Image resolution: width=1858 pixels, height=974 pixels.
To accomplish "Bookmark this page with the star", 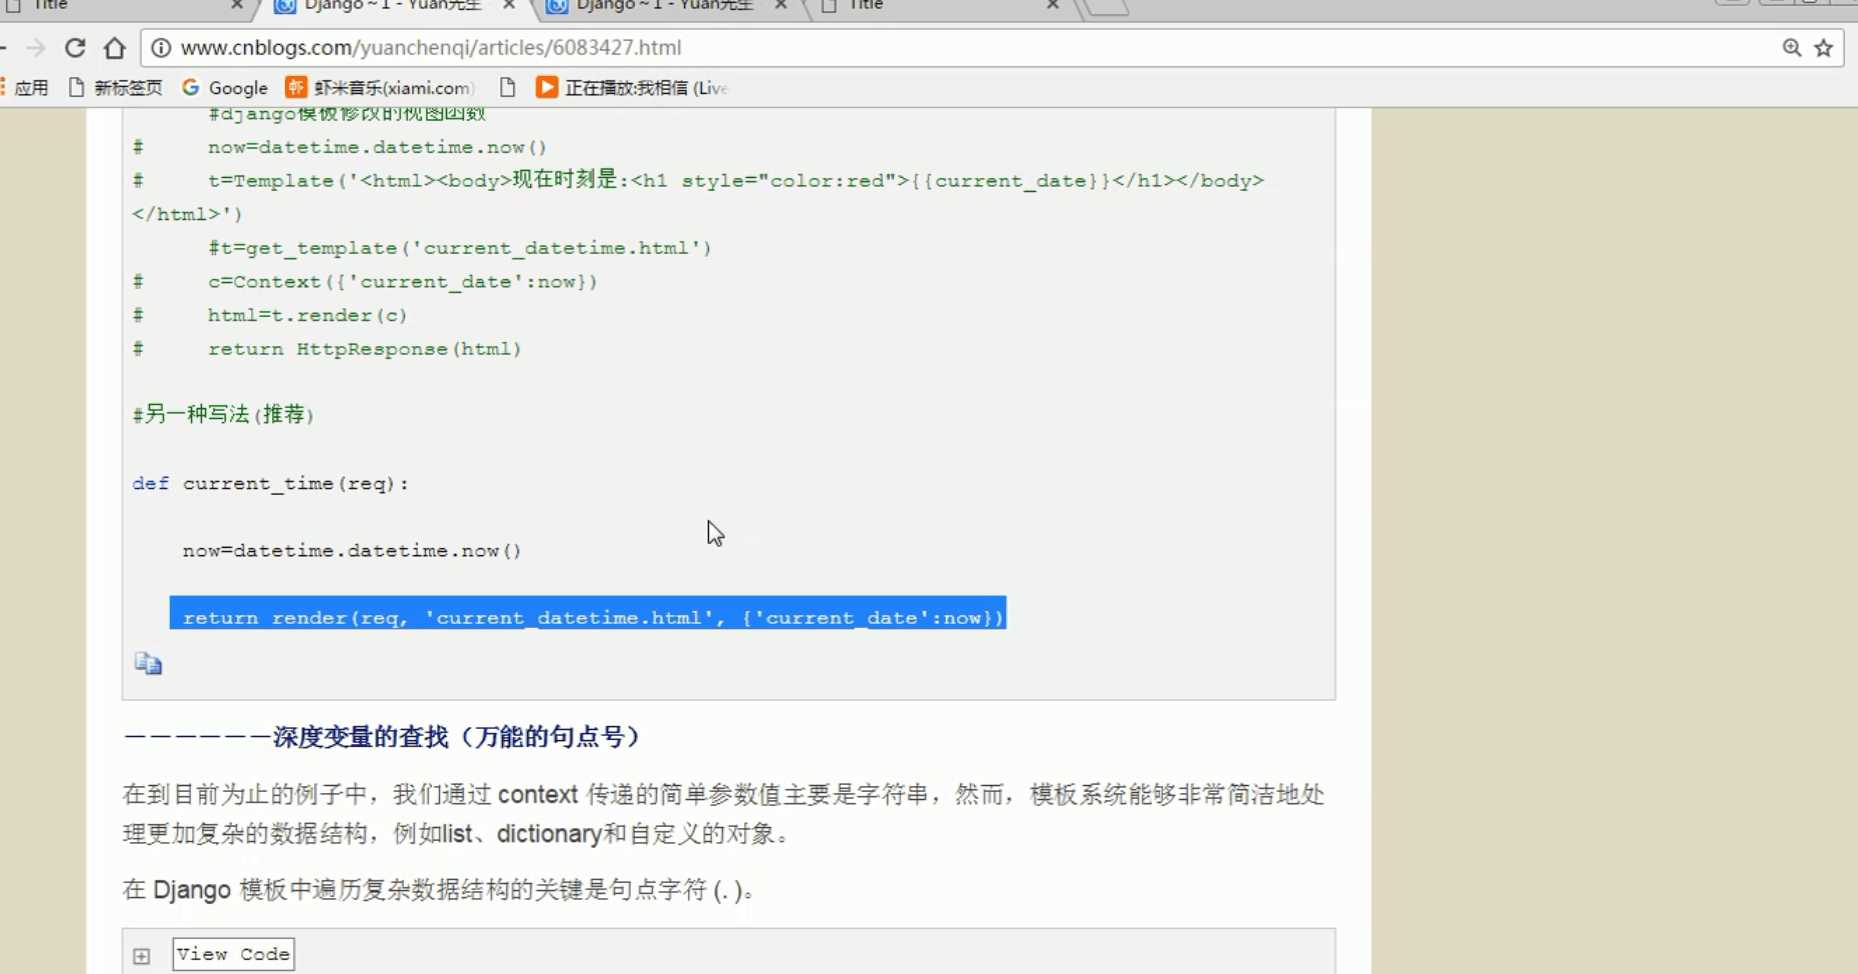I will [x=1824, y=48].
